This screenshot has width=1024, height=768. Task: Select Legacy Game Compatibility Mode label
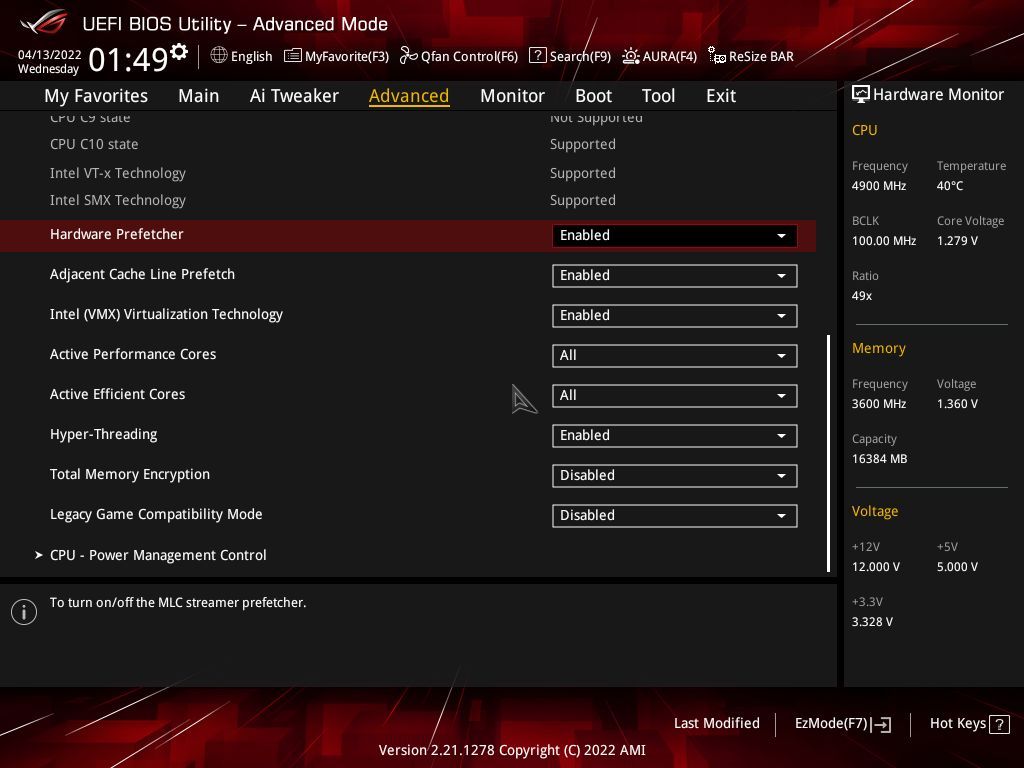click(156, 515)
